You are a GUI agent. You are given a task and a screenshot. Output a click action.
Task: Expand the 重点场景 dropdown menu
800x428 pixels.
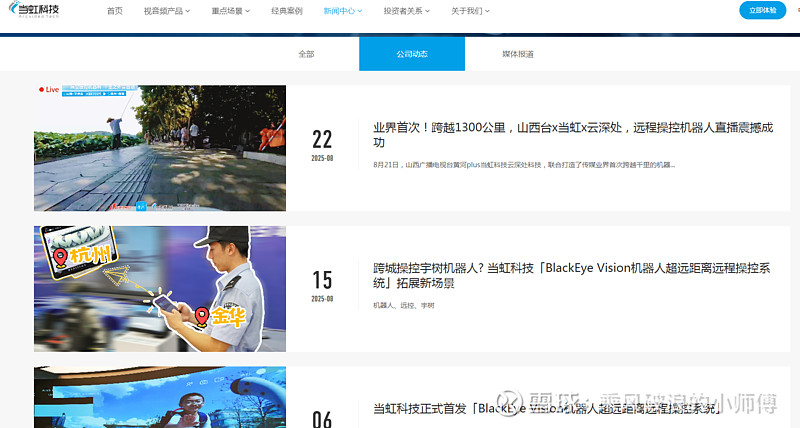(231, 11)
